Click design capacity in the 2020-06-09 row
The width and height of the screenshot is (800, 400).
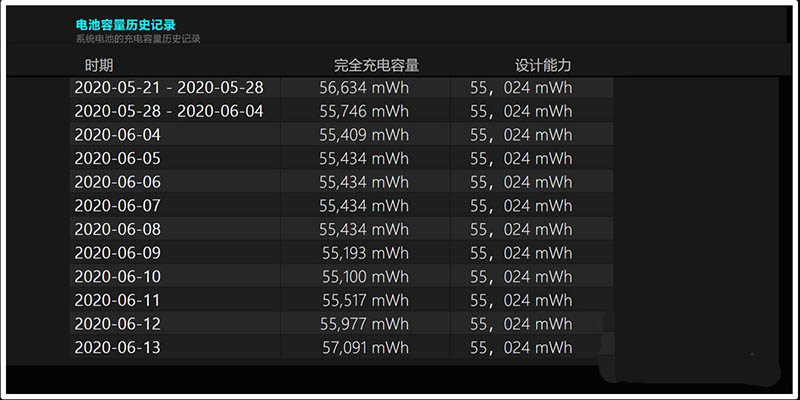[x=521, y=253]
